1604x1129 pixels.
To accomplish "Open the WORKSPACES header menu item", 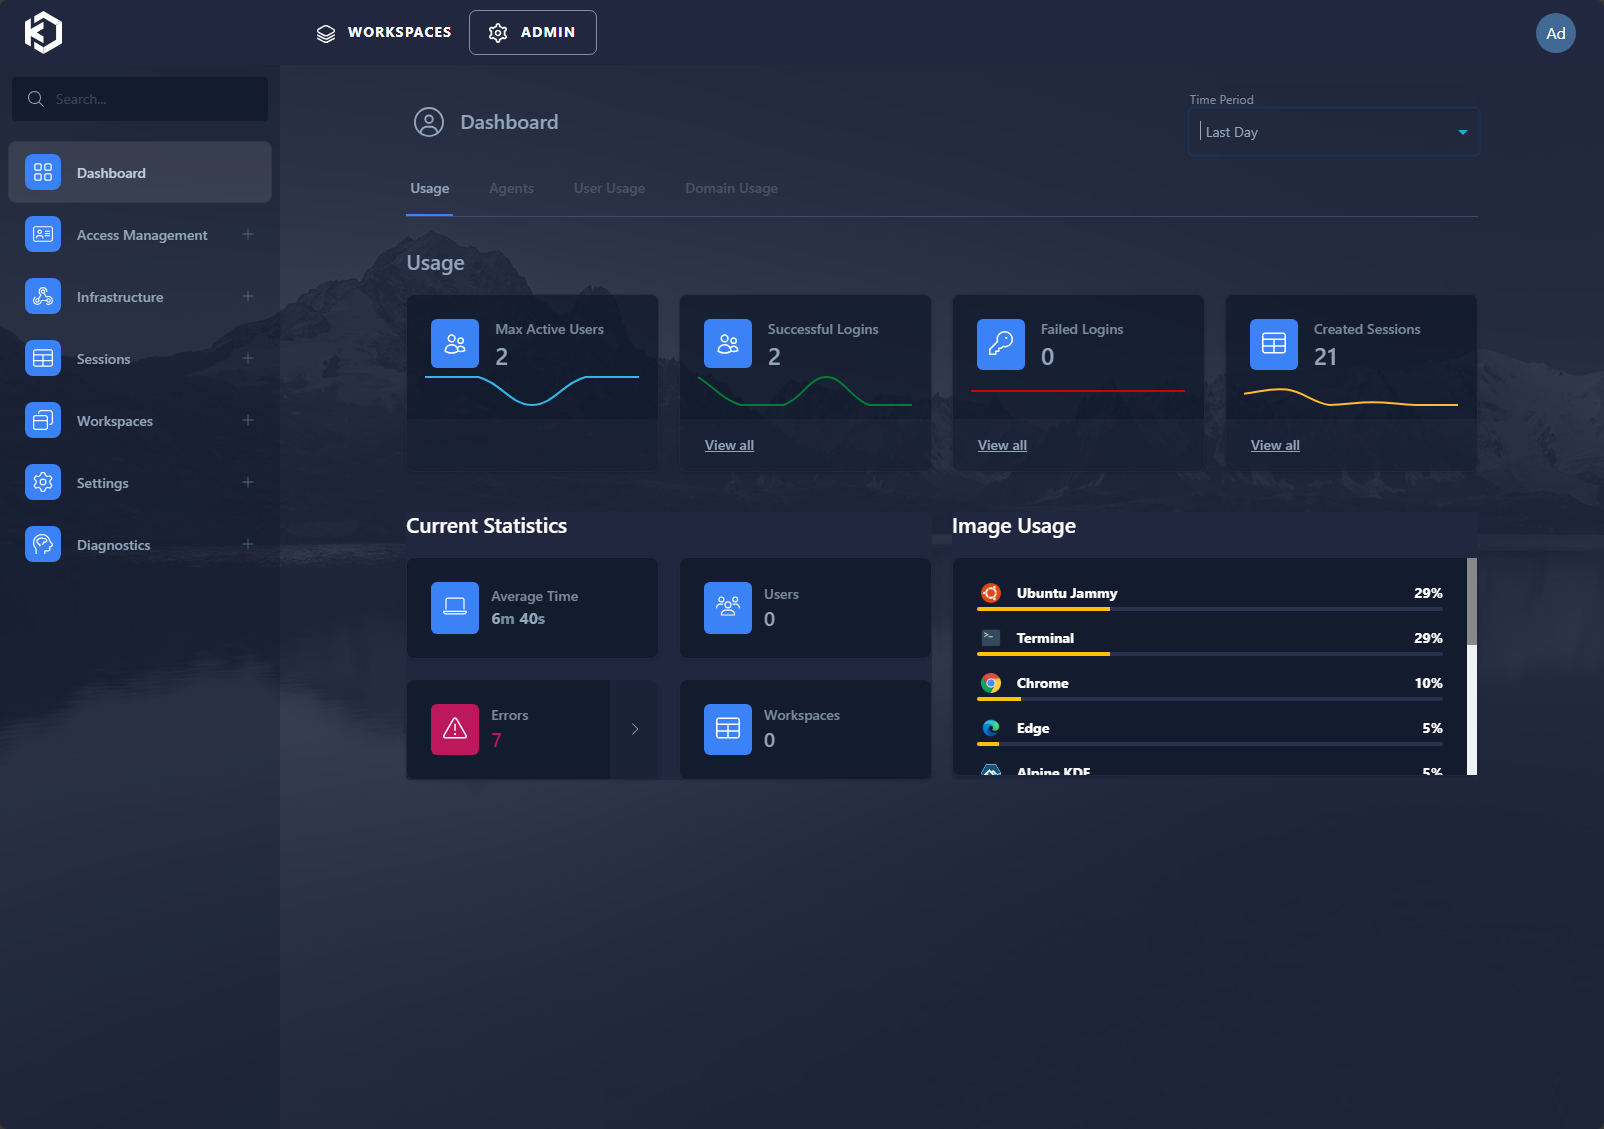I will point(384,33).
